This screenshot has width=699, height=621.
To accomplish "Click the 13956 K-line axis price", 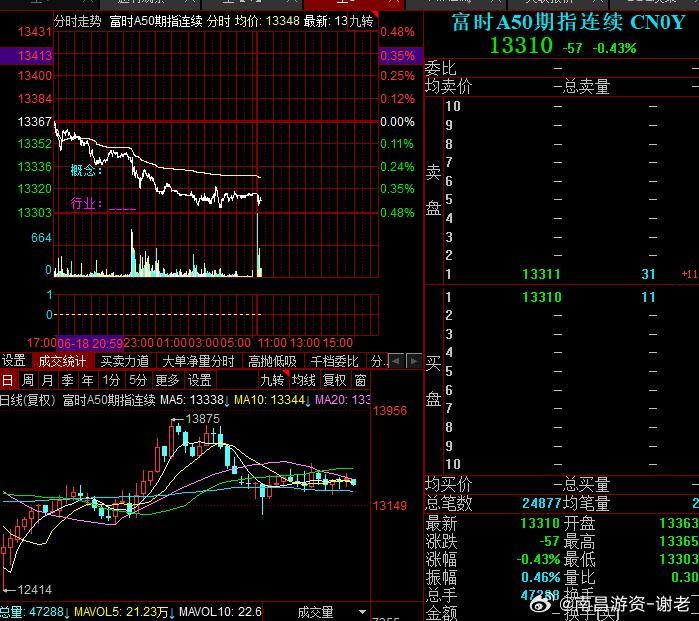I will click(x=390, y=411).
